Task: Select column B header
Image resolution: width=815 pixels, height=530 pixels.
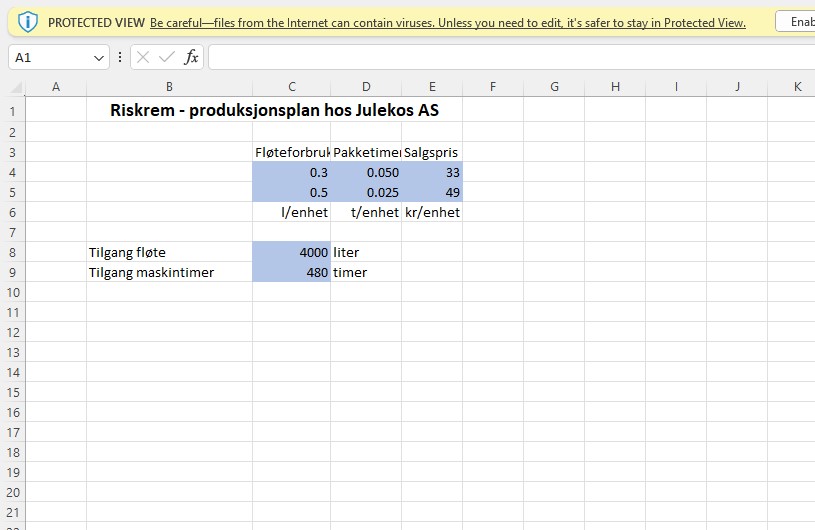Action: coord(169,87)
